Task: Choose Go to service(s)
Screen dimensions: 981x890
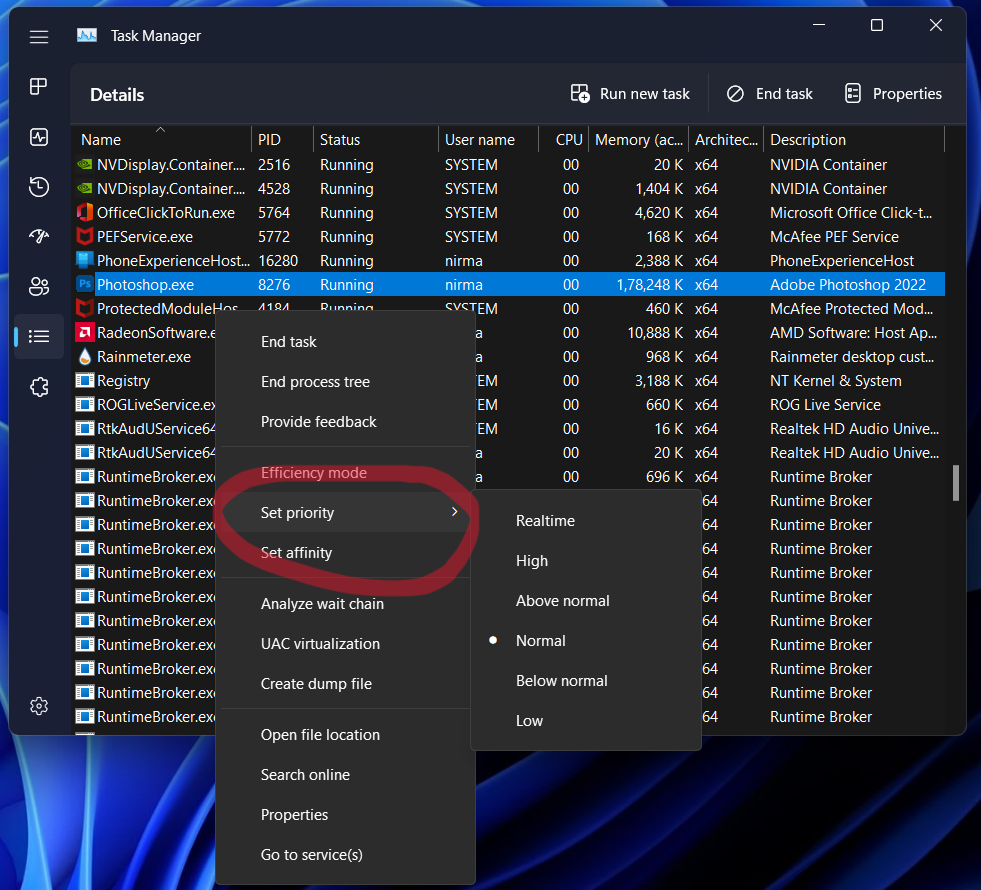Action: 345,854
